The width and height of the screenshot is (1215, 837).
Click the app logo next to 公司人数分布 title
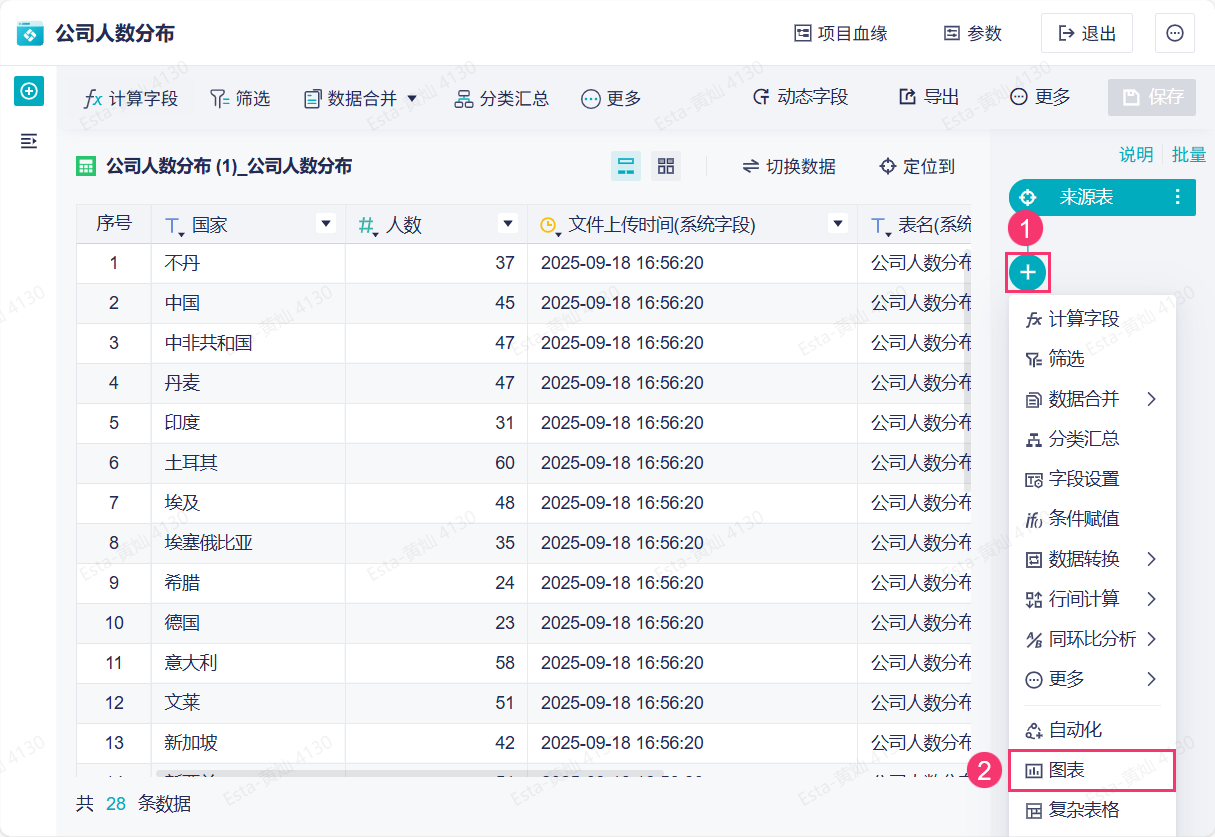point(31,33)
